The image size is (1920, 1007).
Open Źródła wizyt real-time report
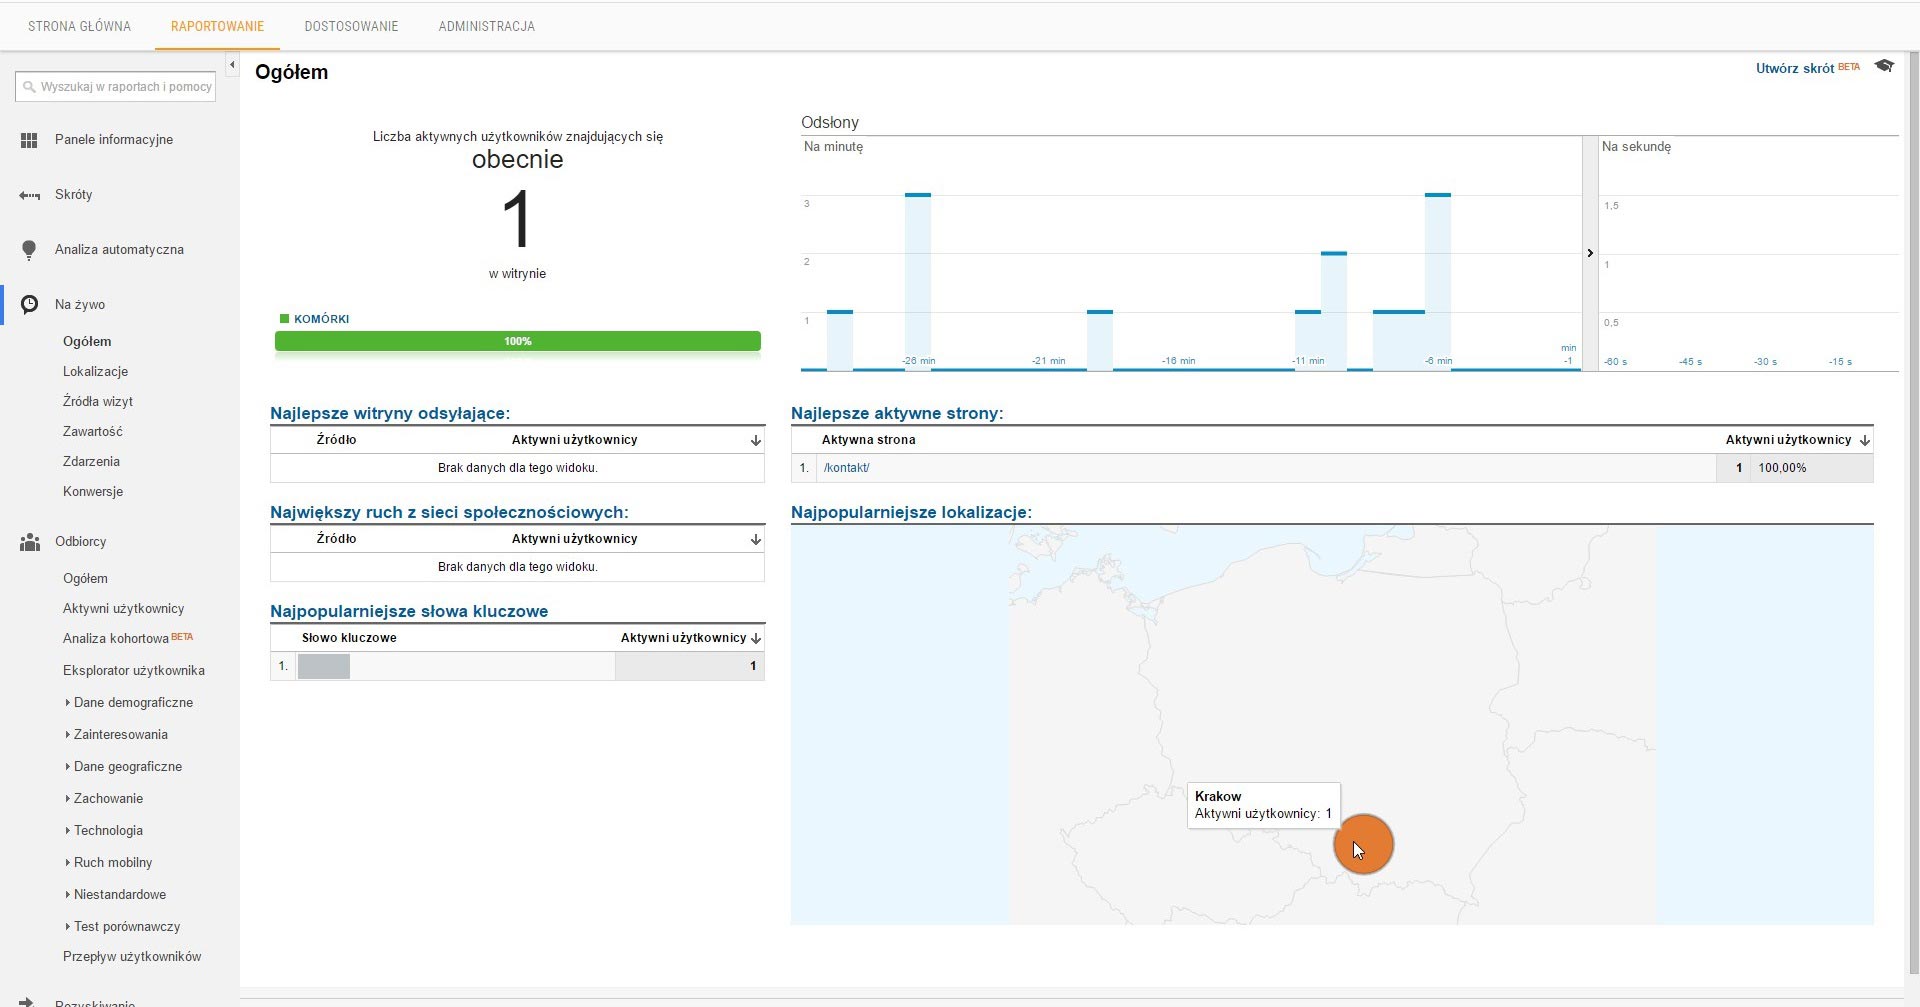(x=97, y=401)
